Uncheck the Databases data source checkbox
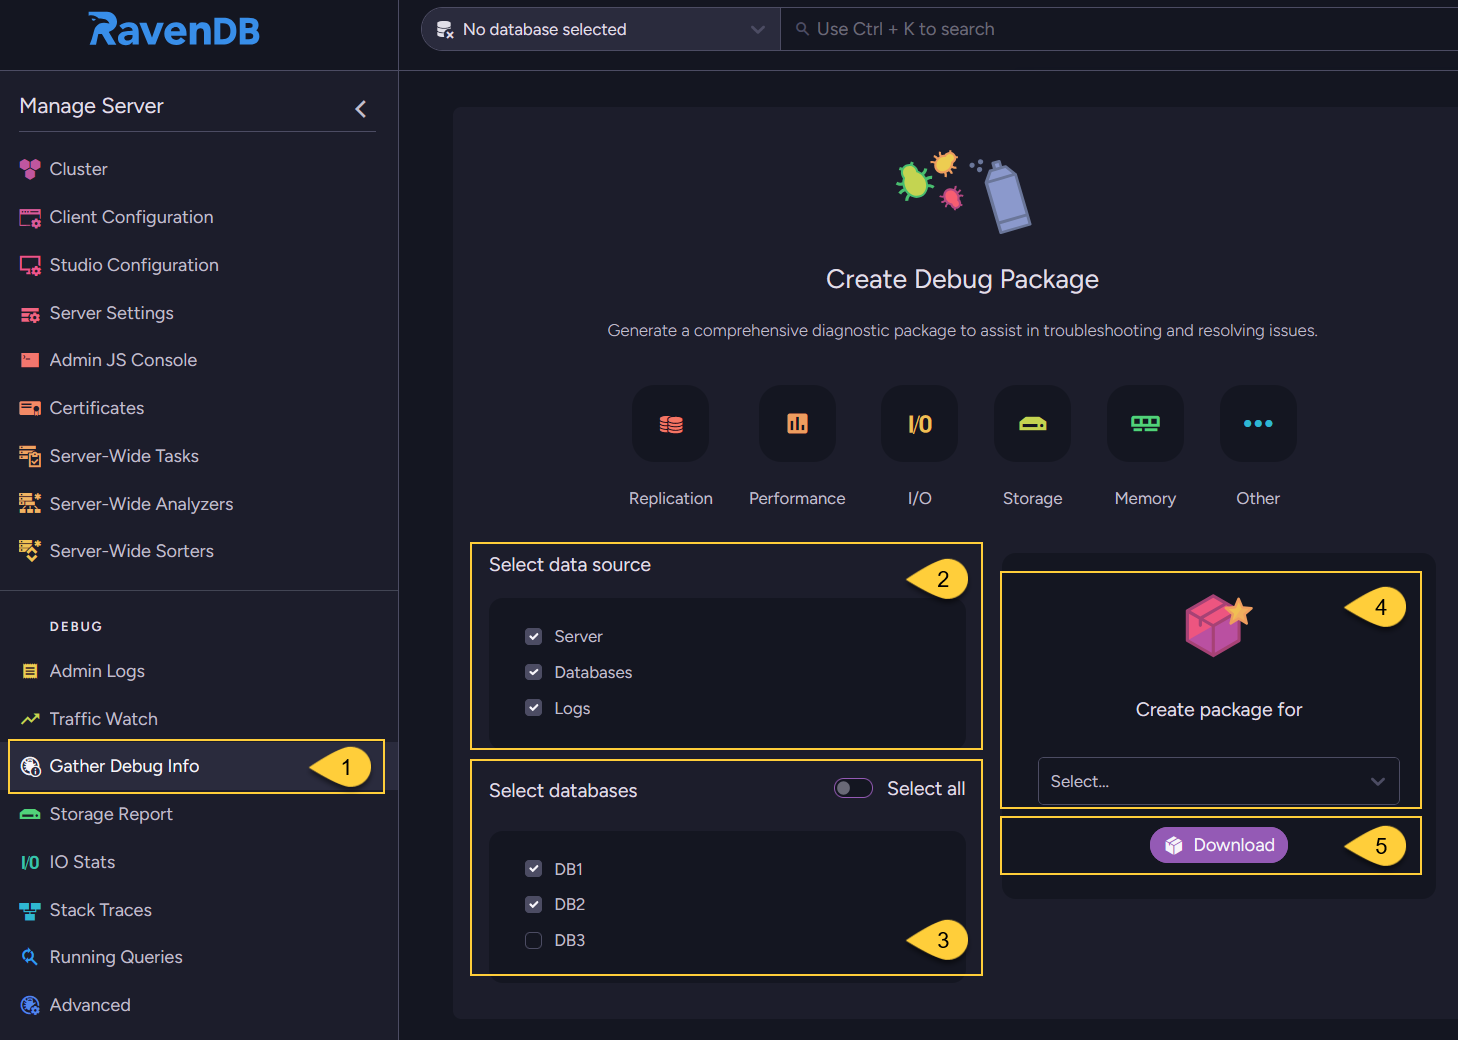This screenshot has width=1458, height=1040. tap(534, 672)
